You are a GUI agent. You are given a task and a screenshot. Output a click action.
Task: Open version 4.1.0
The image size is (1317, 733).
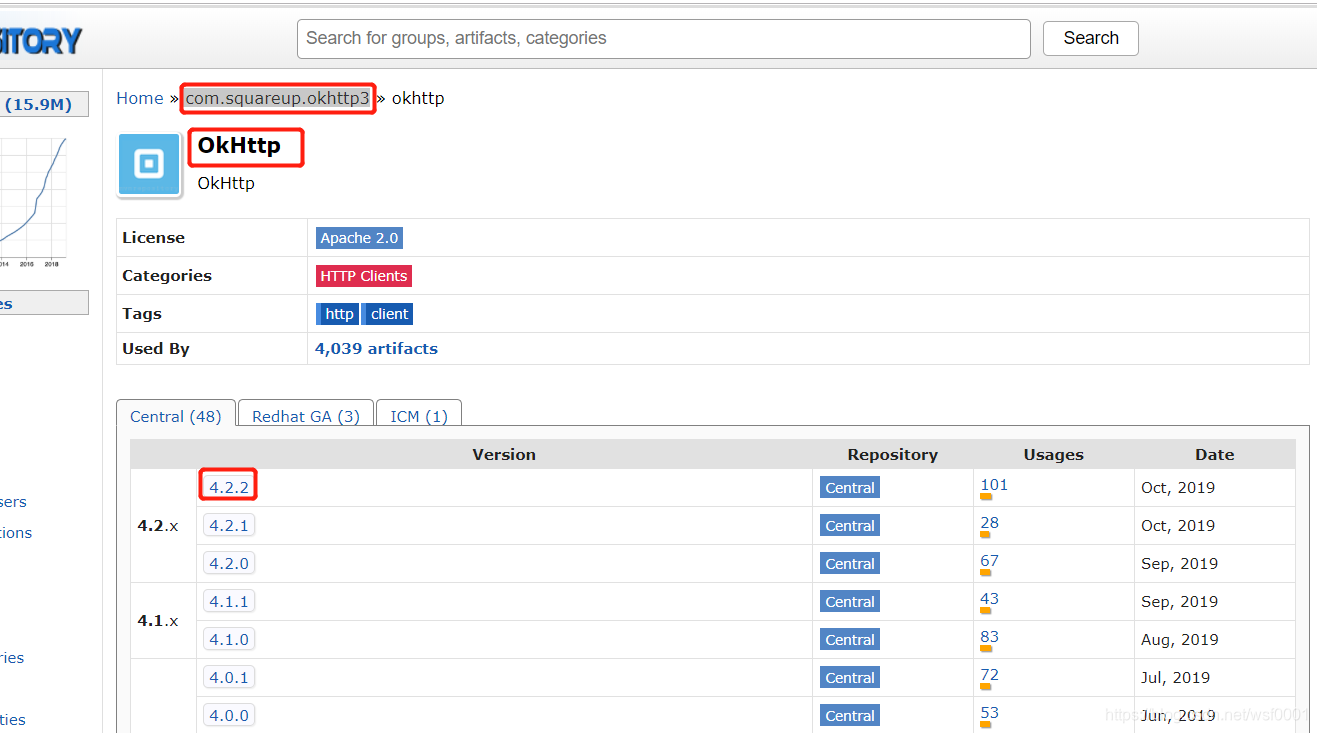pos(228,640)
